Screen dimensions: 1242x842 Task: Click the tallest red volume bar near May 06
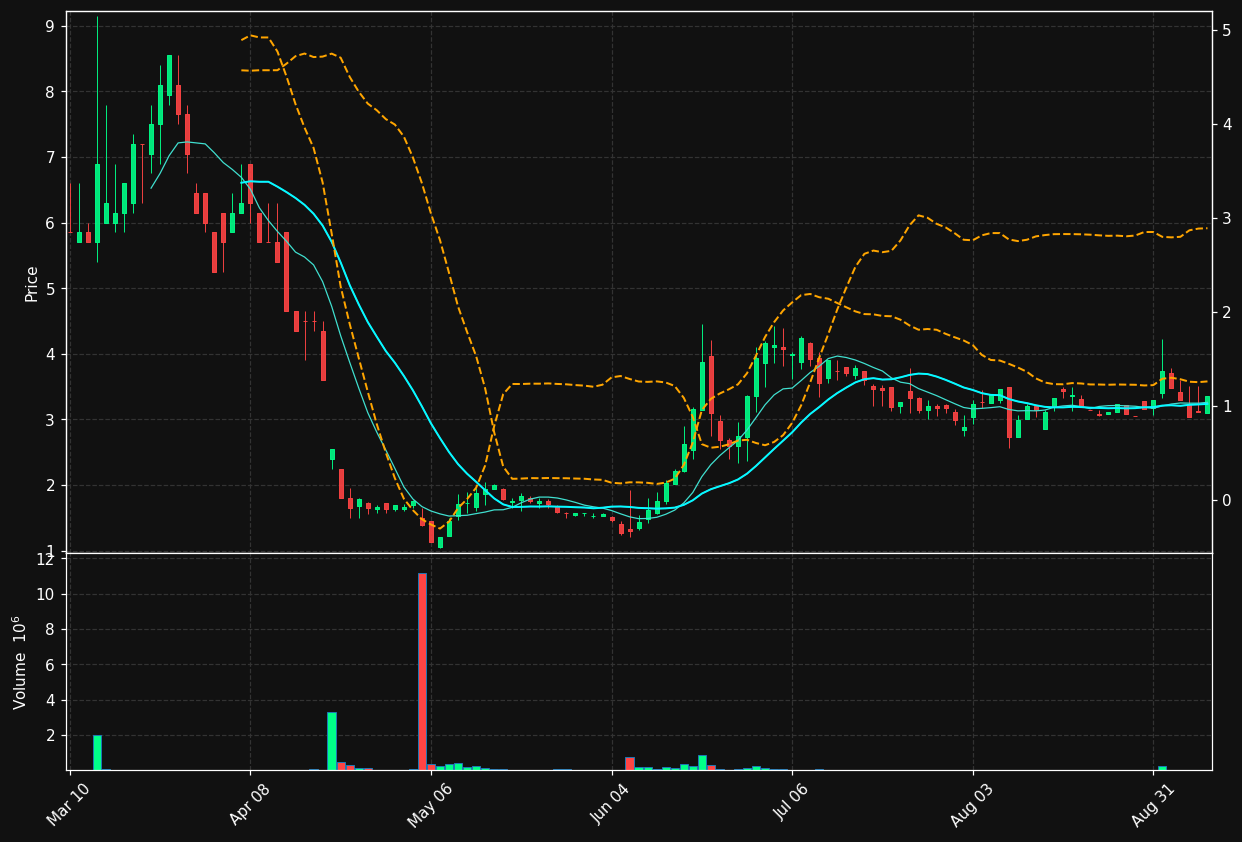[x=422, y=671]
